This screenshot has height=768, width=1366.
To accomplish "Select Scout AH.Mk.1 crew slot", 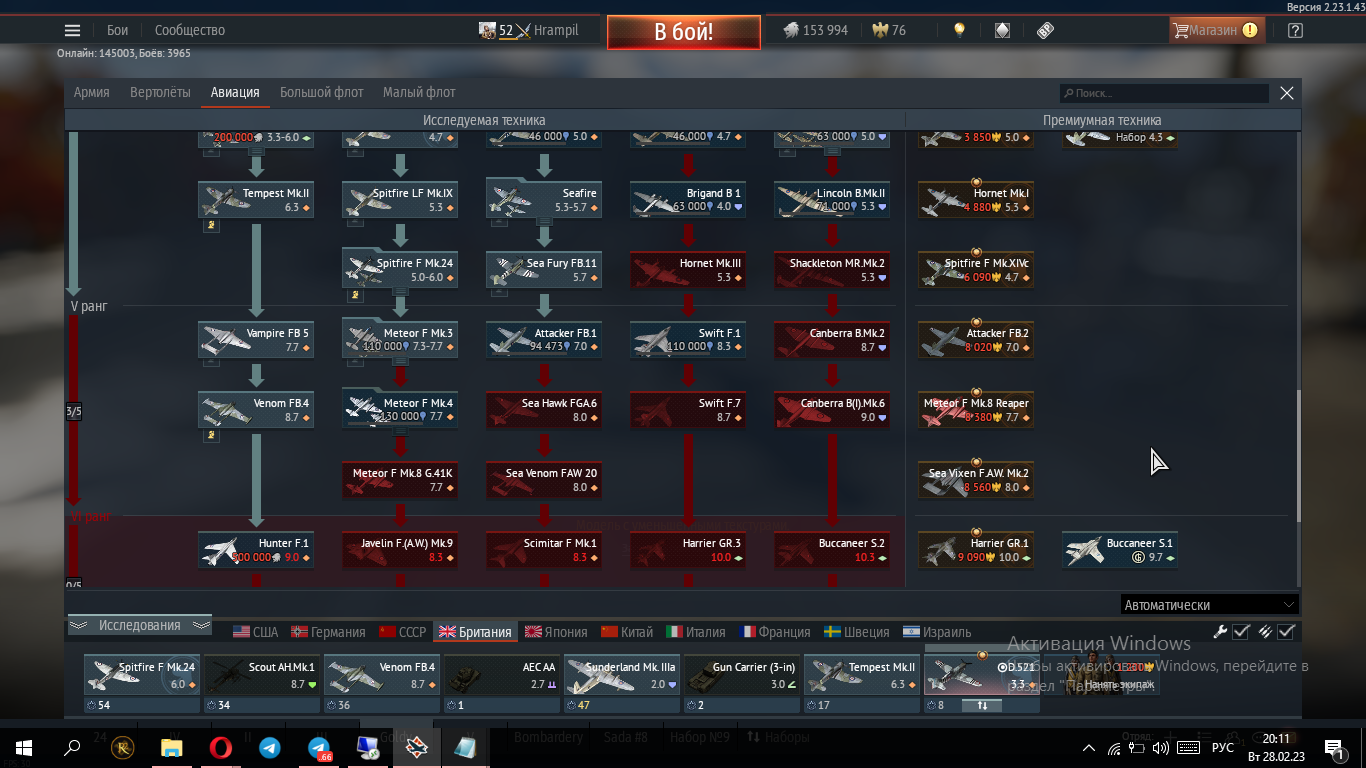I will [x=262, y=675].
